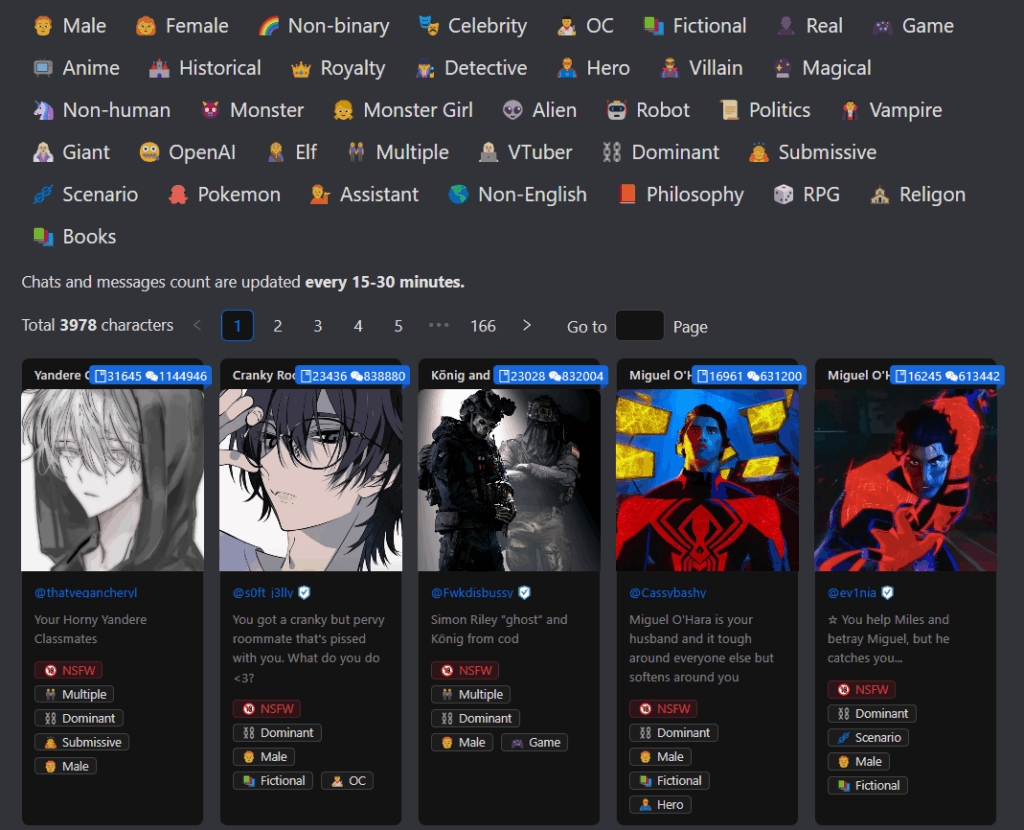Image resolution: width=1024 pixels, height=830 pixels.
Task: Click pagination ellipsis to skip pages
Action: (x=439, y=325)
